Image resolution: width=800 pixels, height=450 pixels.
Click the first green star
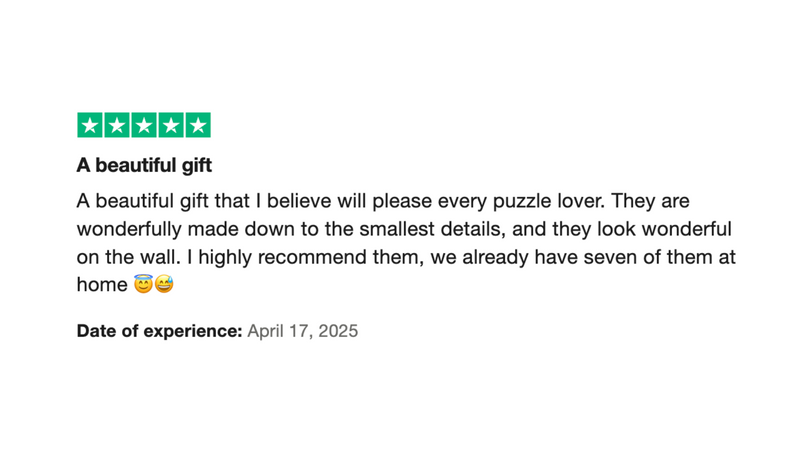(x=90, y=125)
